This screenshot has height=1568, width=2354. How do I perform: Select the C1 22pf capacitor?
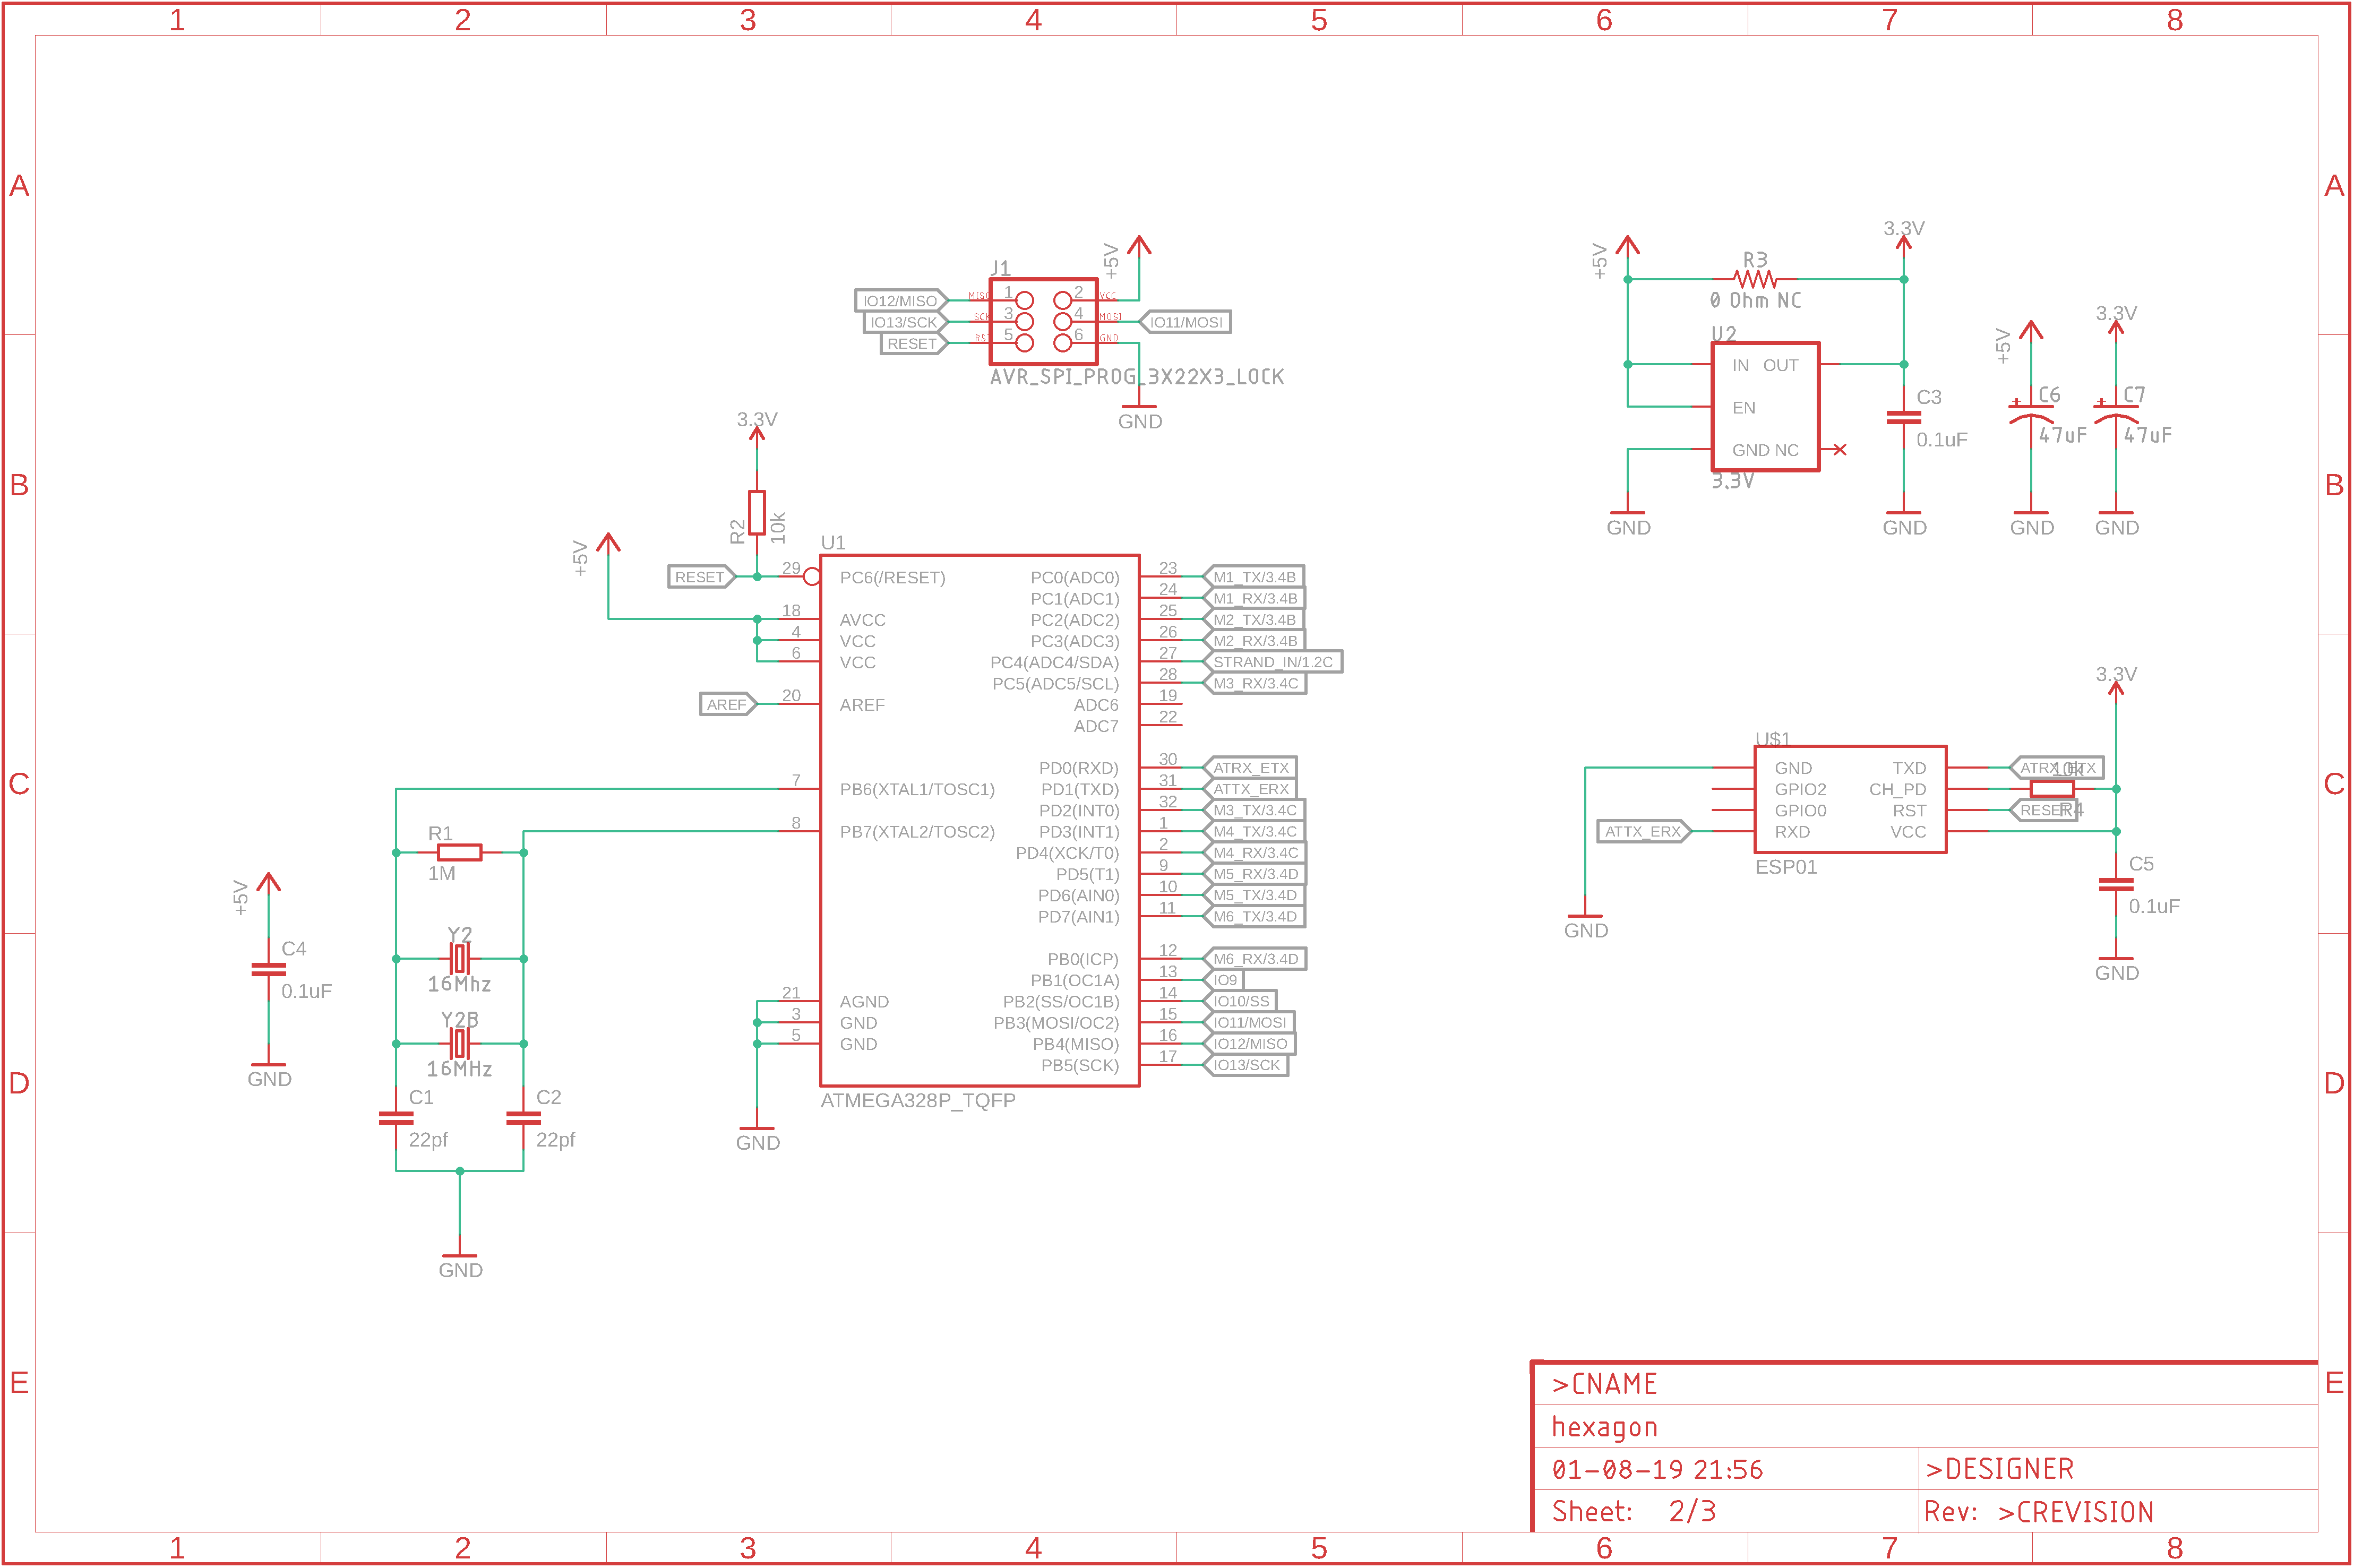pos(396,1118)
